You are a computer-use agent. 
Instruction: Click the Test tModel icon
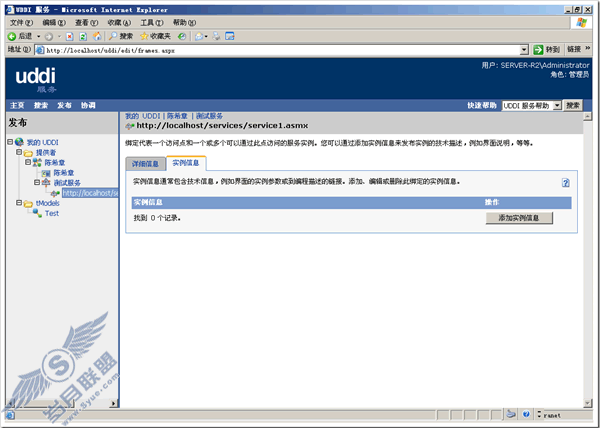pos(38,213)
